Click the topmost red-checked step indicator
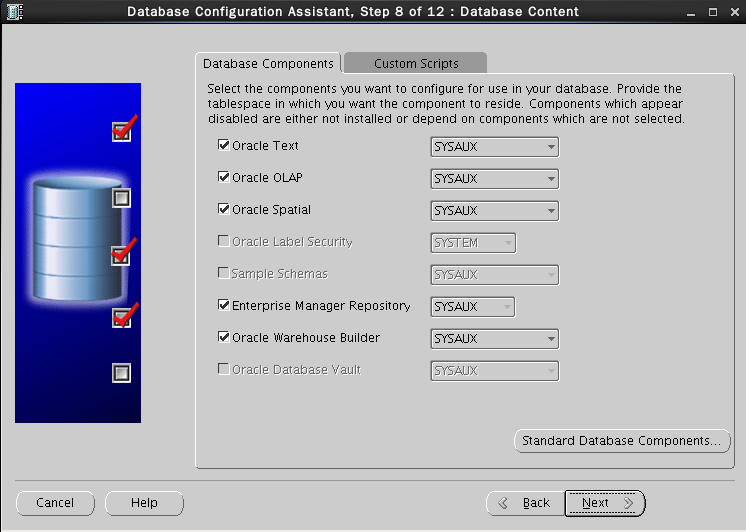The width and height of the screenshot is (746, 532). pyautogui.click(x=122, y=131)
